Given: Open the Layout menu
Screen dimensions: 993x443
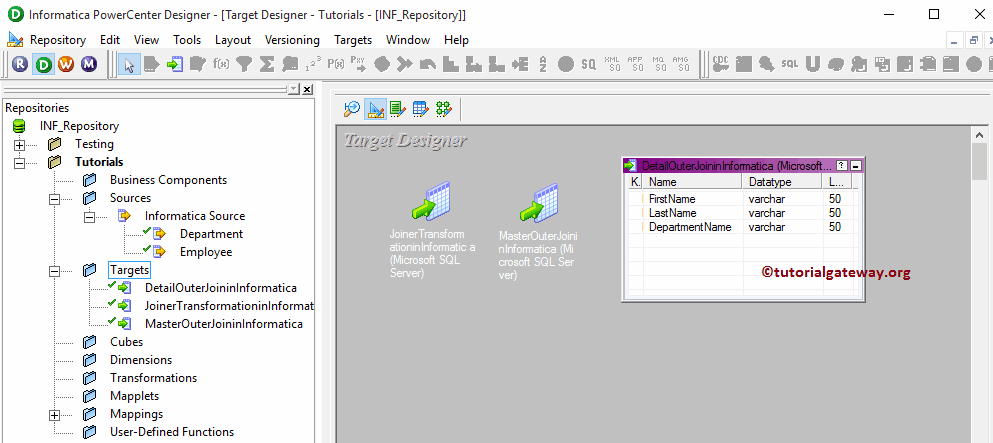Looking at the screenshot, I should (x=232, y=40).
